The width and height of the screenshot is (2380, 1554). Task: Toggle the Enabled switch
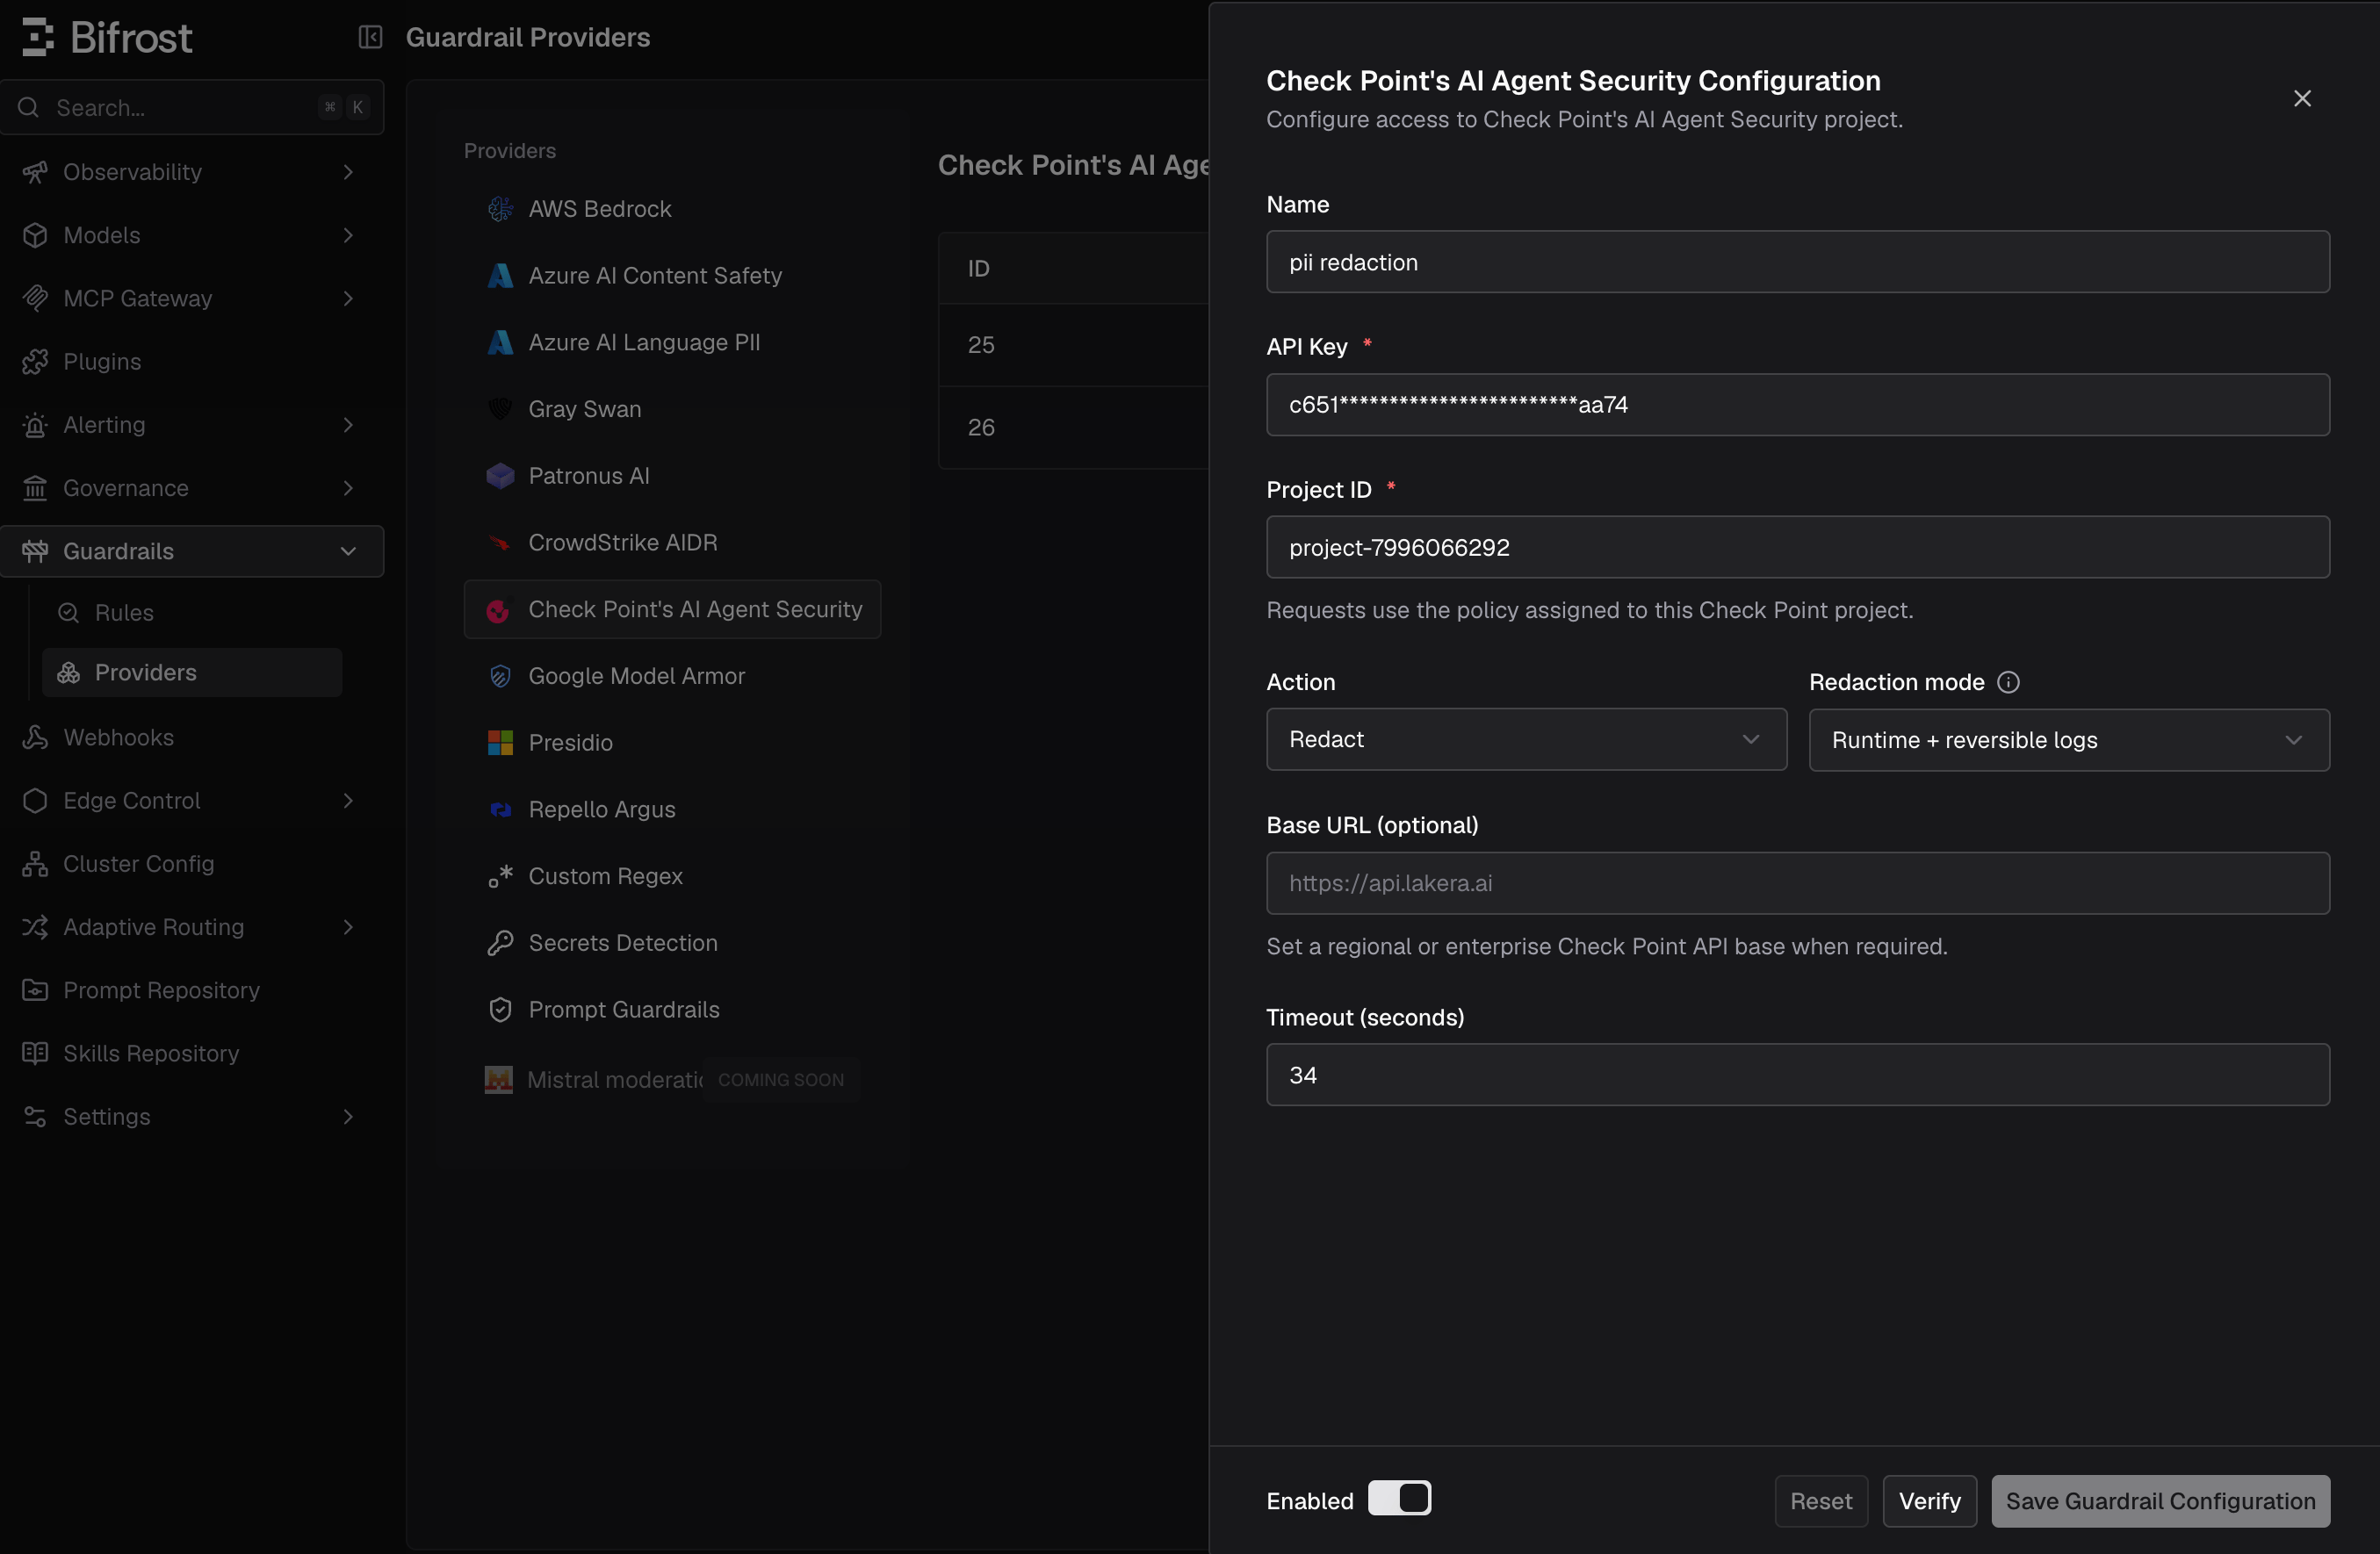click(x=1399, y=1499)
